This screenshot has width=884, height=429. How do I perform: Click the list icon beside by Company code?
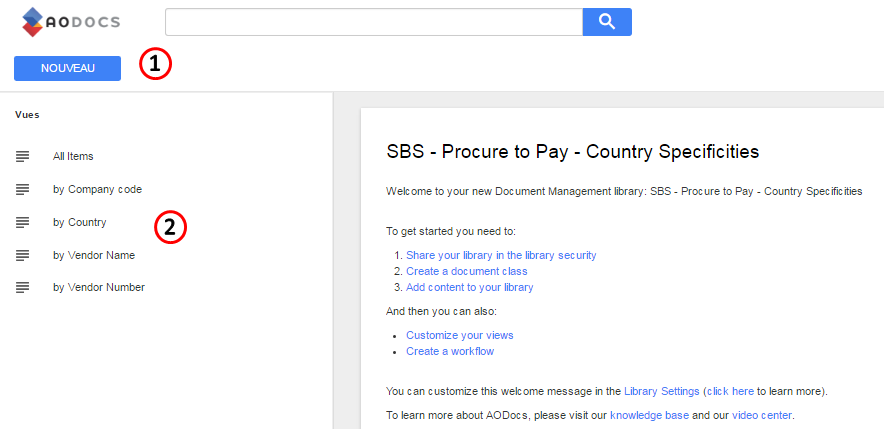(23, 189)
